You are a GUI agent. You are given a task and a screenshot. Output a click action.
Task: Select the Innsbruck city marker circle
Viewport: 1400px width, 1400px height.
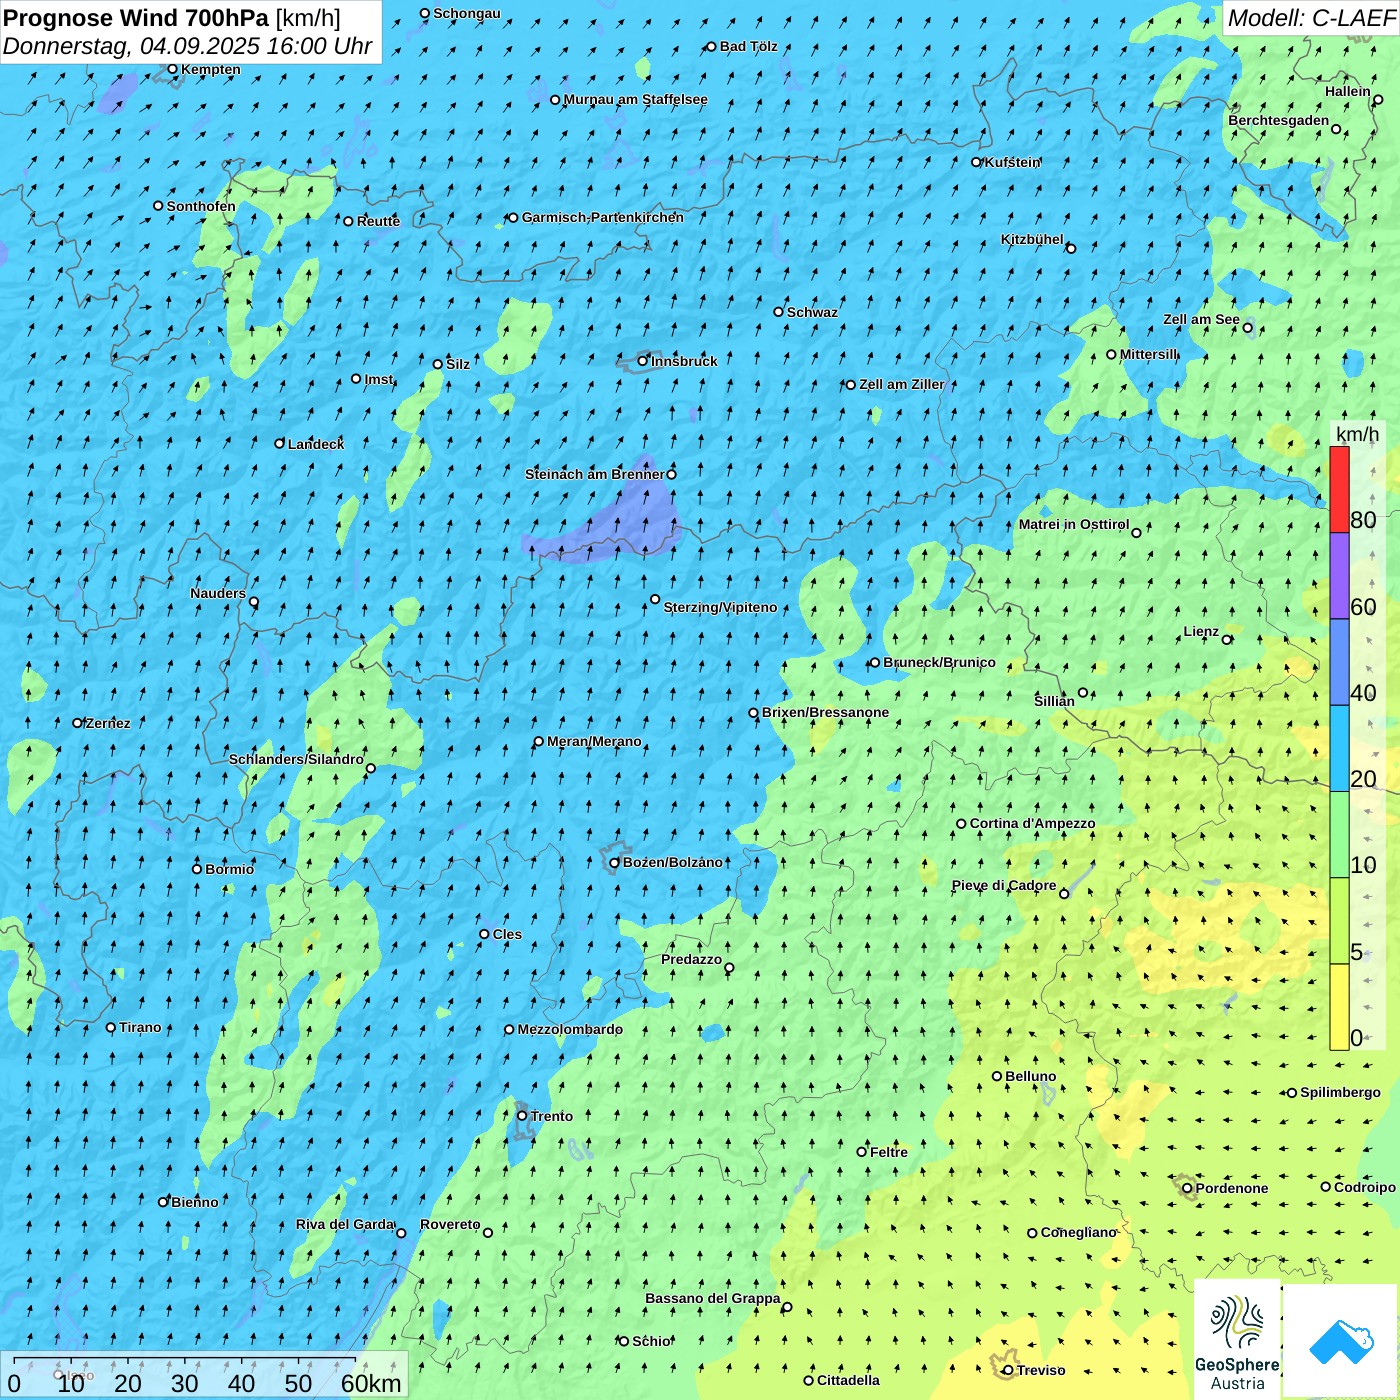pos(643,361)
